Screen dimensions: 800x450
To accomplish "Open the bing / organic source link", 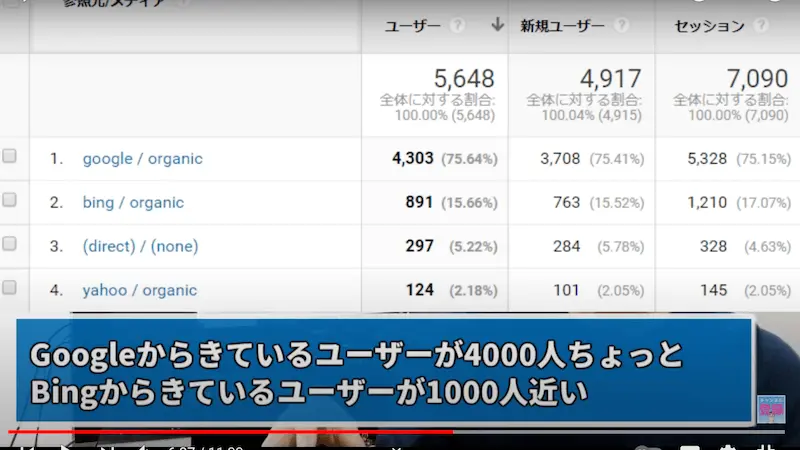I will click(x=133, y=202).
